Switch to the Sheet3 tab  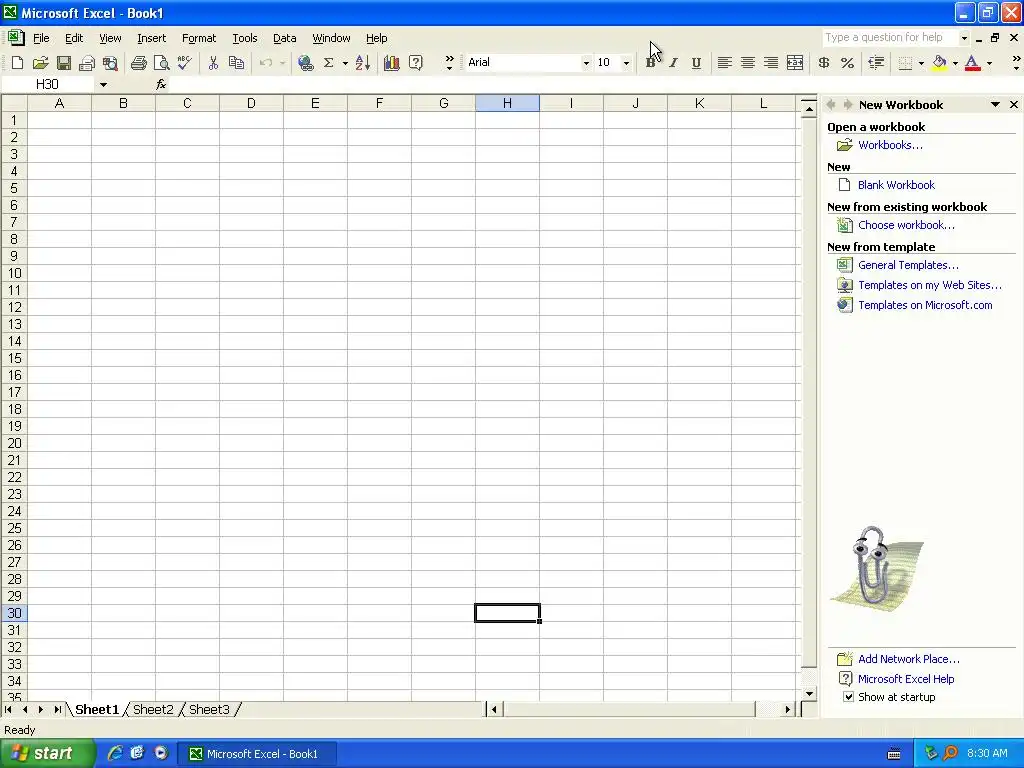point(210,709)
